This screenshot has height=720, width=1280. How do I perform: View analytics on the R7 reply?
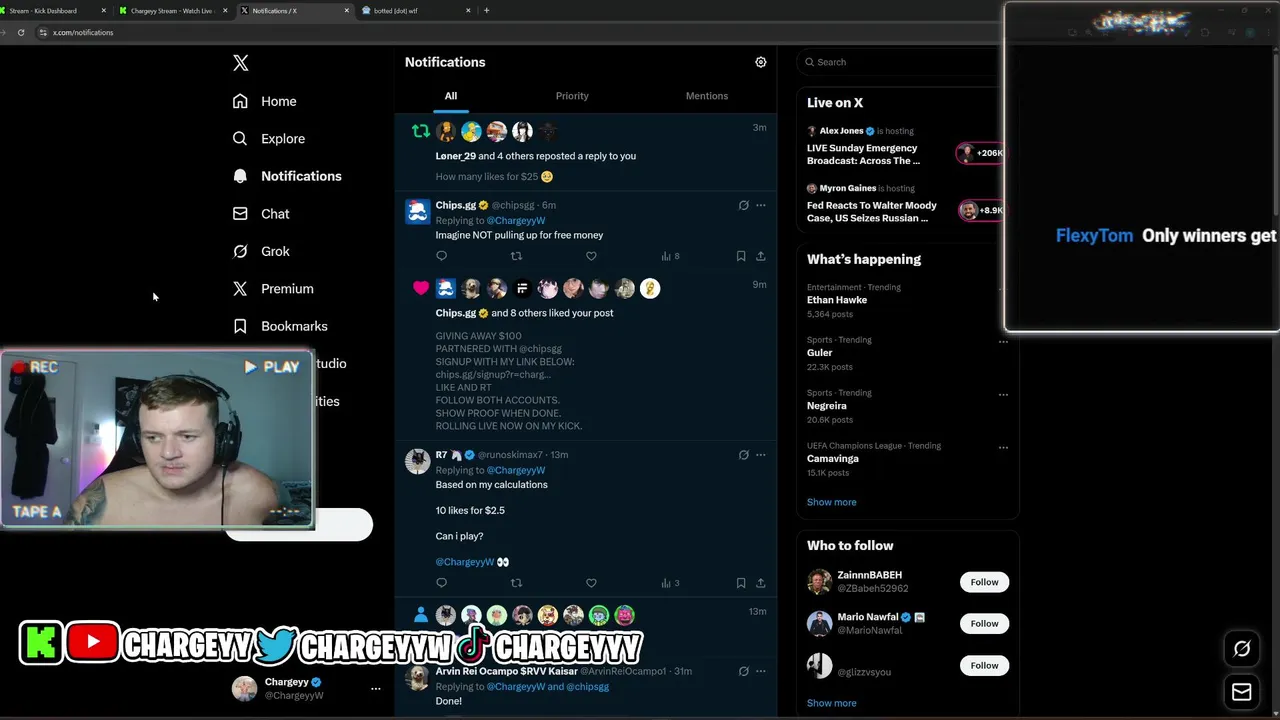tap(670, 583)
